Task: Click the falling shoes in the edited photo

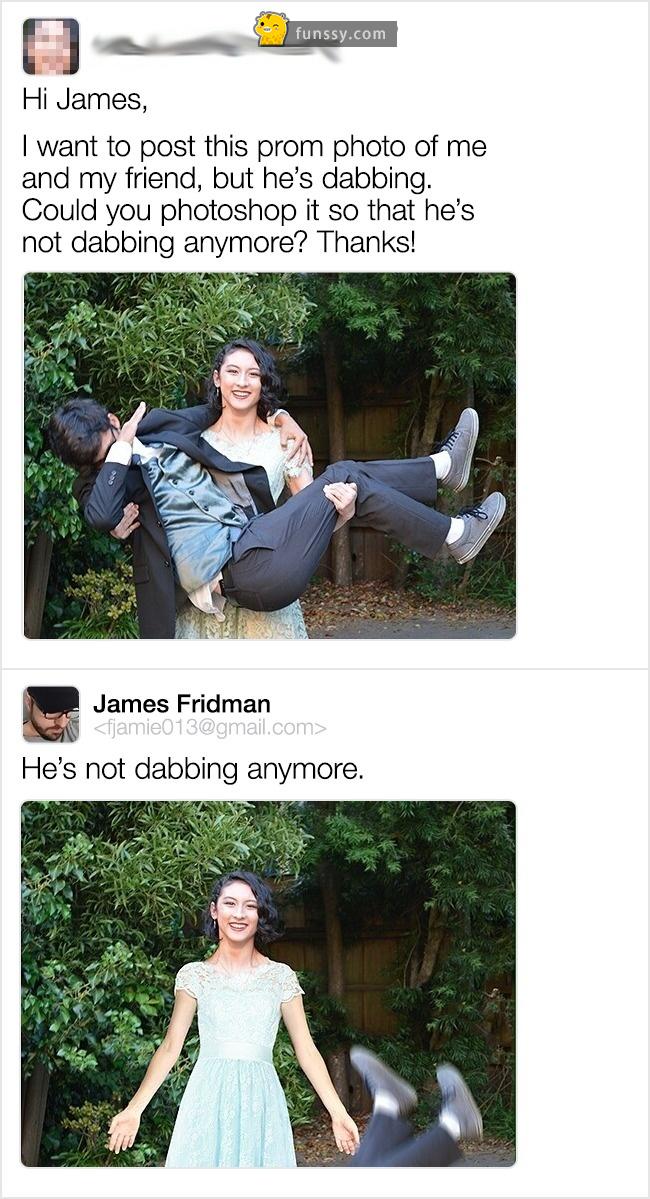Action: coord(417,1103)
